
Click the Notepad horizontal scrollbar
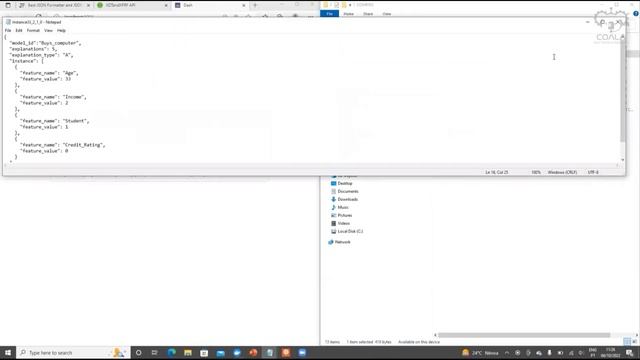tap(312, 165)
